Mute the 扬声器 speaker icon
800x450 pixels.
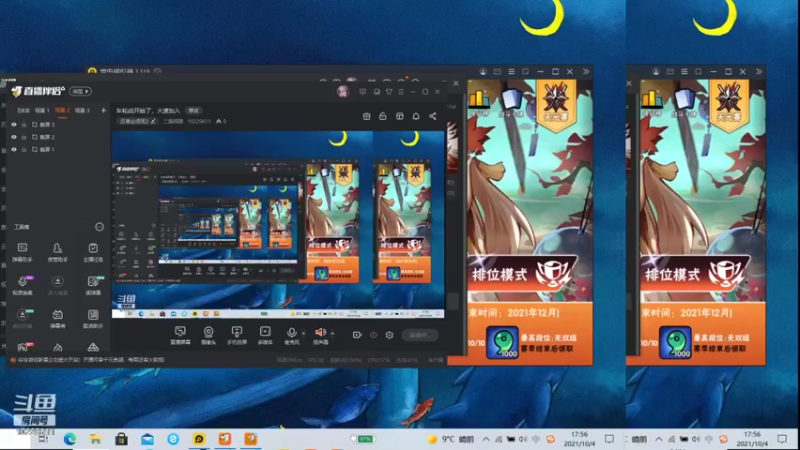click(320, 334)
